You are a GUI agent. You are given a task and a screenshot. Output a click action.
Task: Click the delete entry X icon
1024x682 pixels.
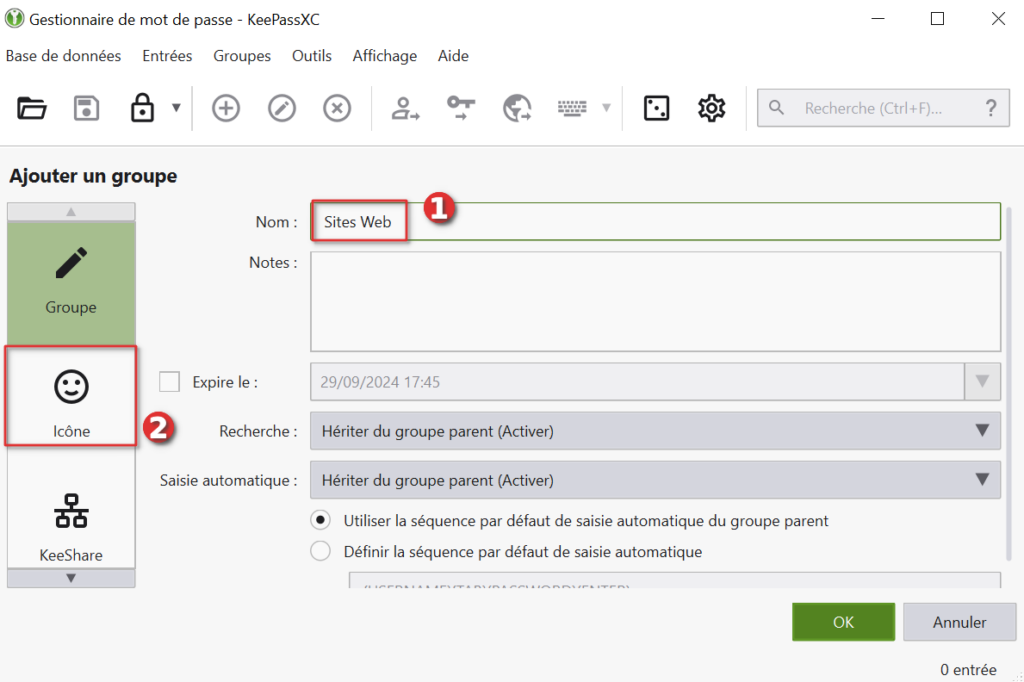pyautogui.click(x=338, y=108)
